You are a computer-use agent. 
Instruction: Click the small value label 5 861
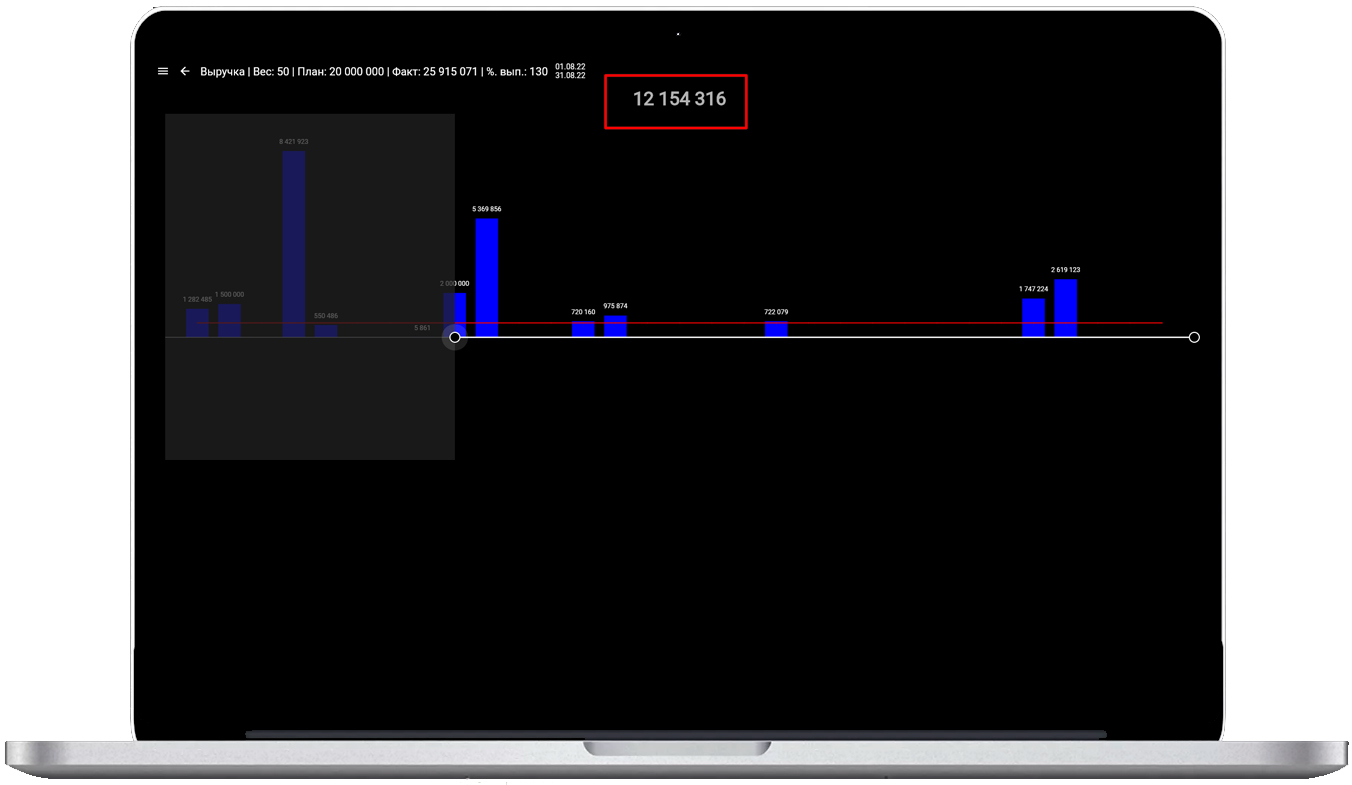(422, 328)
